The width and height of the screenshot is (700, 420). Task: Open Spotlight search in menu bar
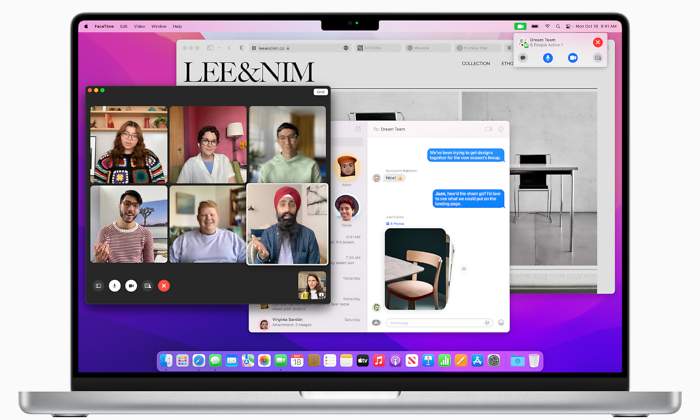click(558, 26)
